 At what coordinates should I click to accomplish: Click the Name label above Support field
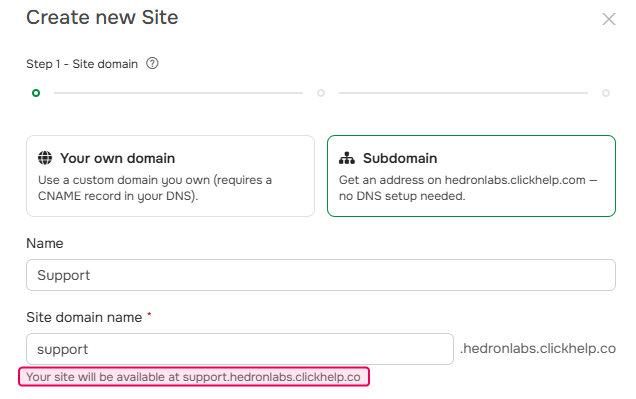click(45, 243)
